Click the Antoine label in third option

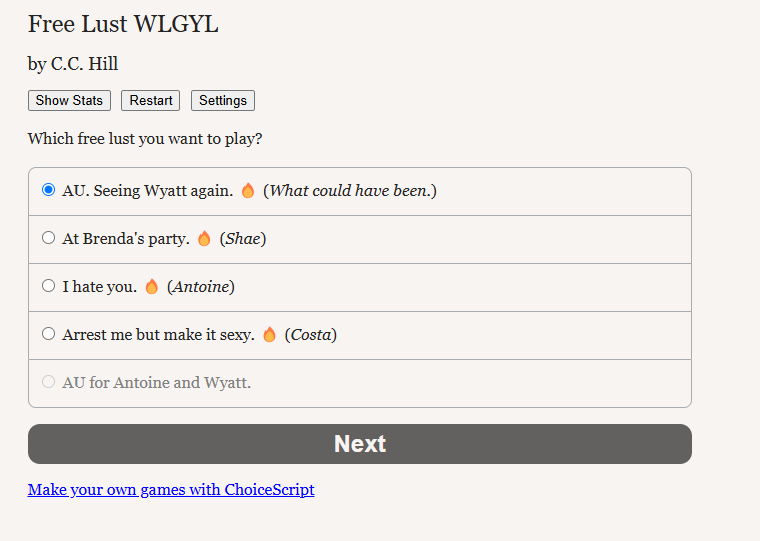tap(201, 286)
